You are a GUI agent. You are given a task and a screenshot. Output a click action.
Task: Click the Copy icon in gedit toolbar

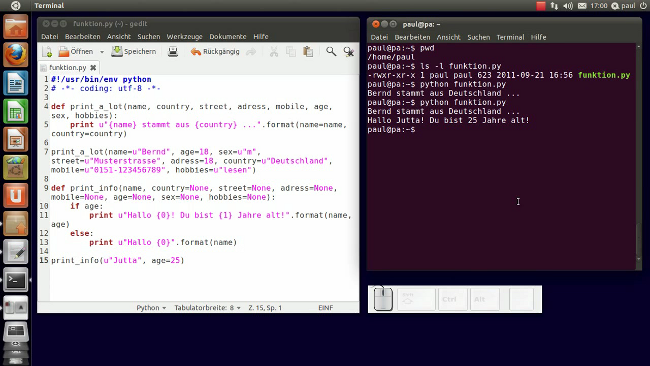click(291, 52)
